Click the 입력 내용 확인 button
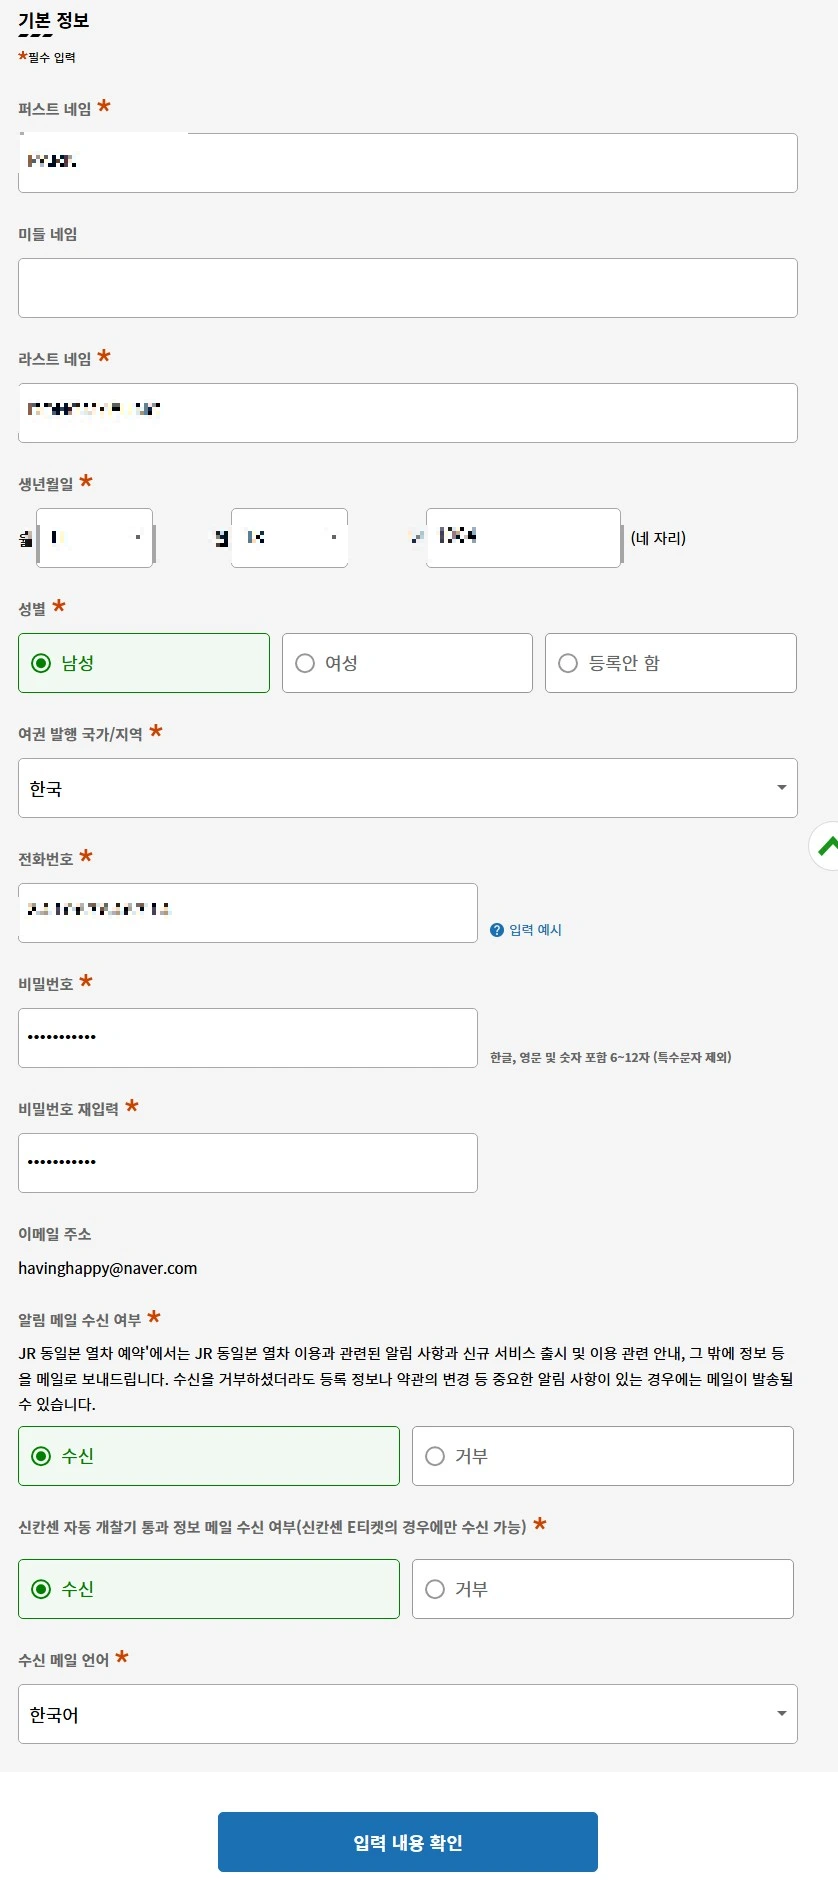The image size is (838, 1895). coord(407,1841)
